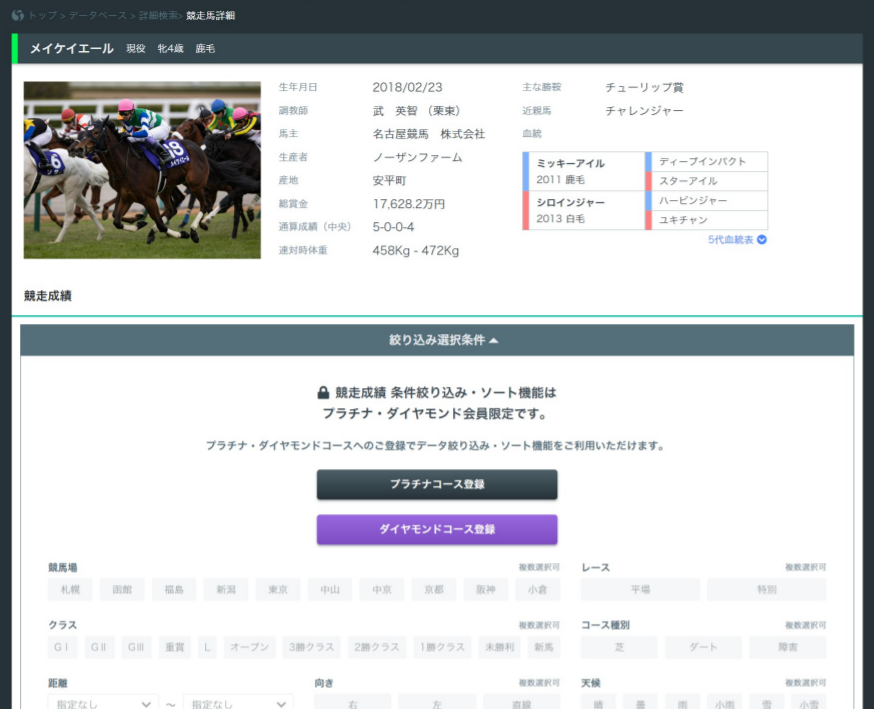Viewport: 874px width, 709px height.
Task: Select dam シロインジャー in pedigree
Action: point(570,202)
